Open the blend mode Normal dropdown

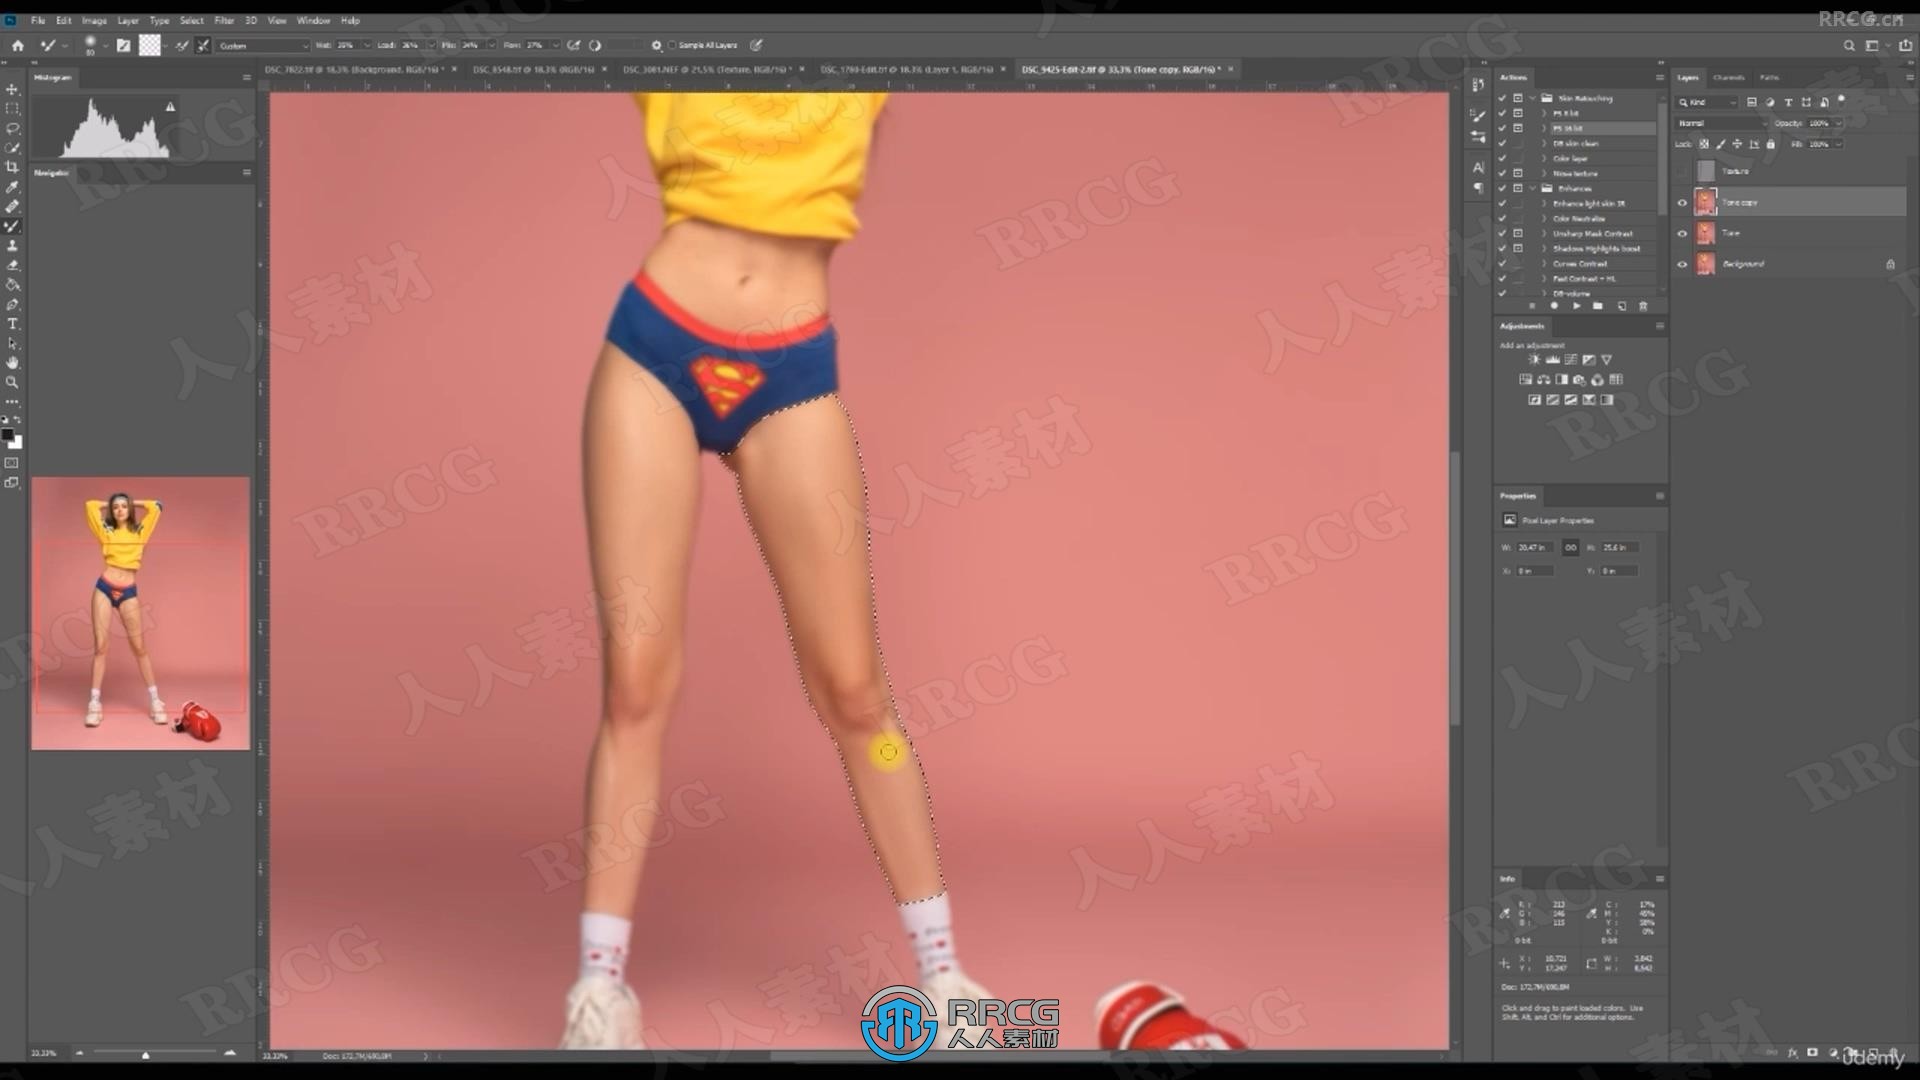[x=1722, y=123]
